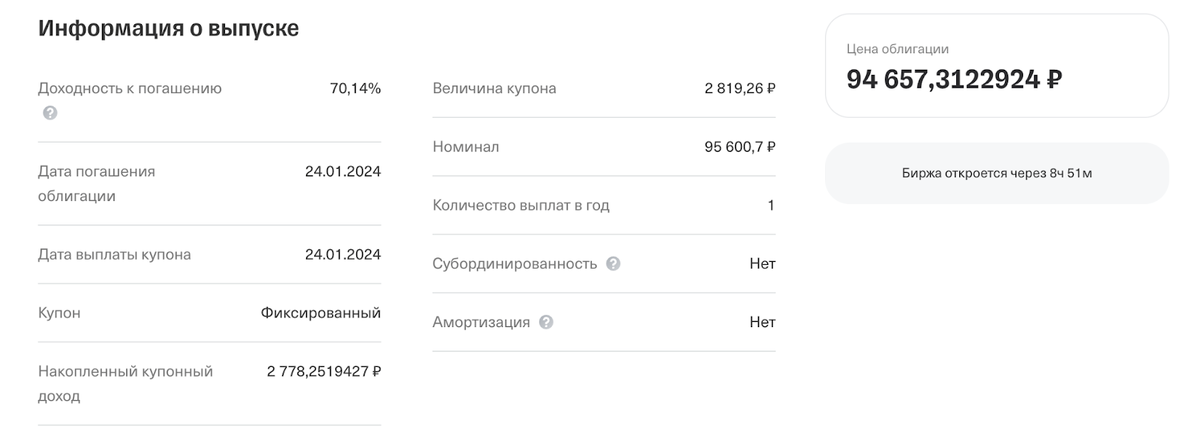Click the Дата выплаты купона date value
Screen dimensions: 1200x448
[x=343, y=254]
